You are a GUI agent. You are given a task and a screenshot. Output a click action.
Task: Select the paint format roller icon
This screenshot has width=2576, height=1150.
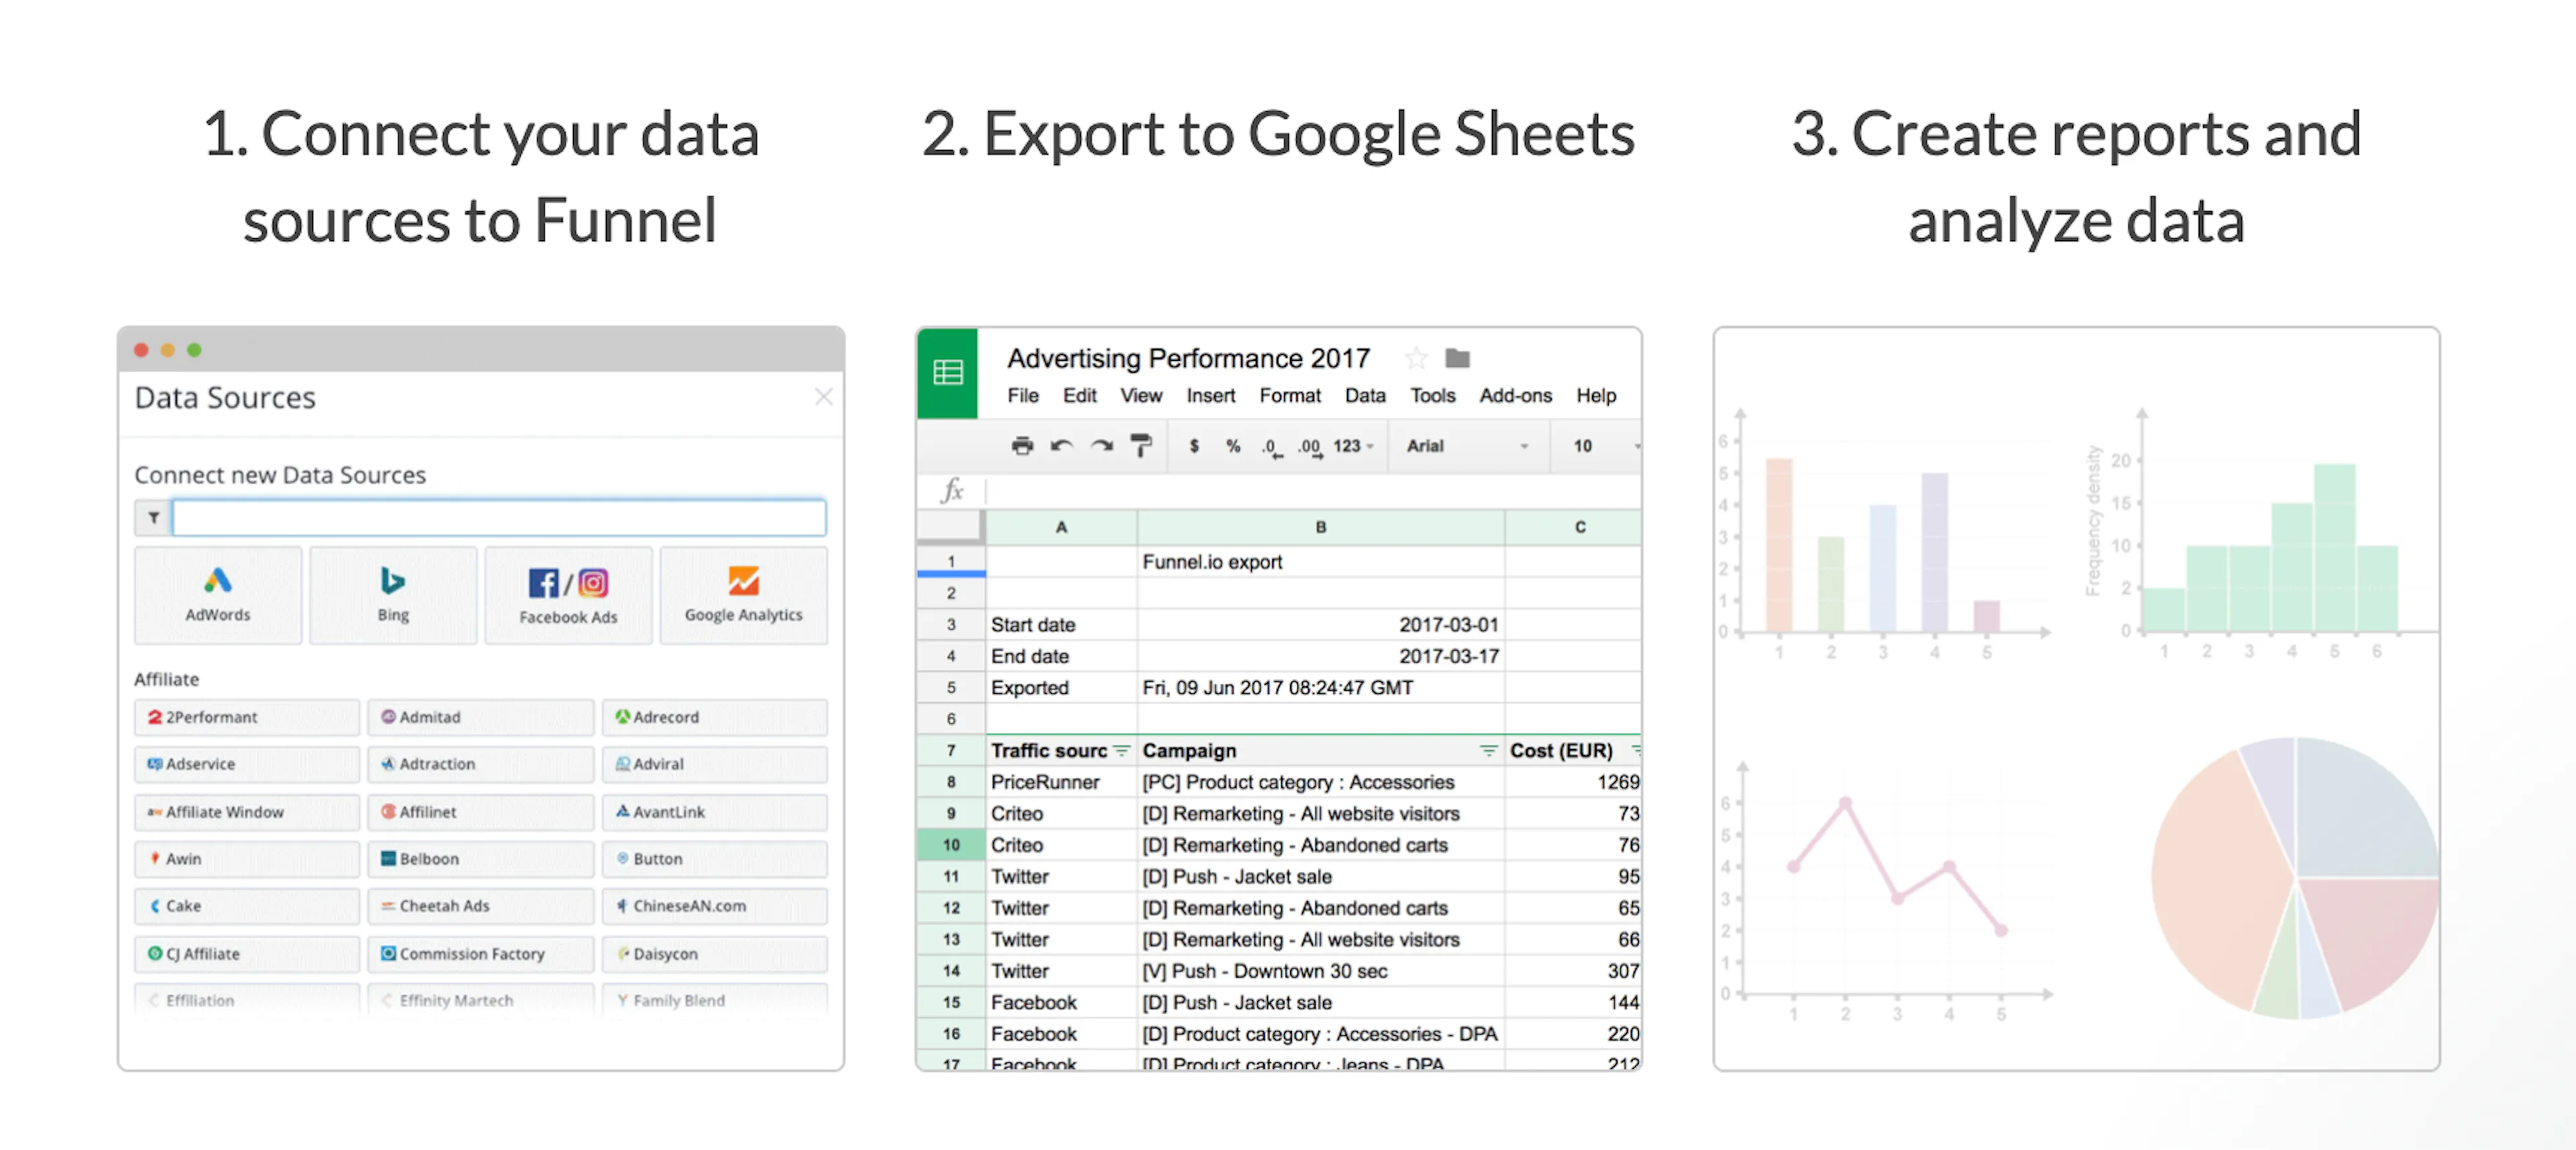1140,446
